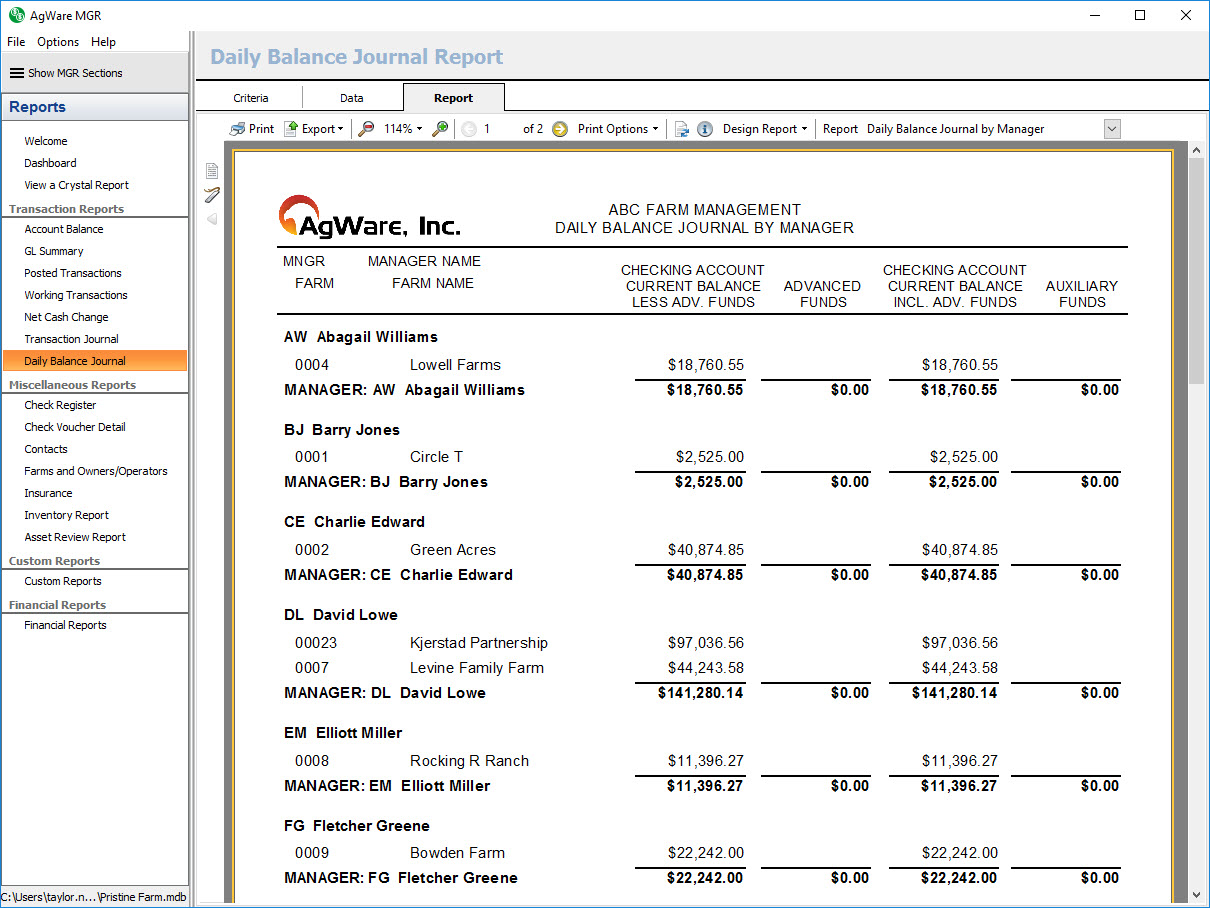
Task: Open the 114% zoom level dropdown
Action: (403, 129)
